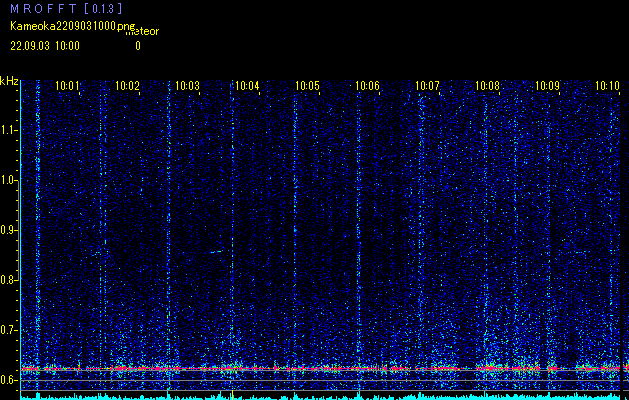Click the 0.7 frequency axis label
The height and width of the screenshot is (400, 629).
(x=8, y=330)
